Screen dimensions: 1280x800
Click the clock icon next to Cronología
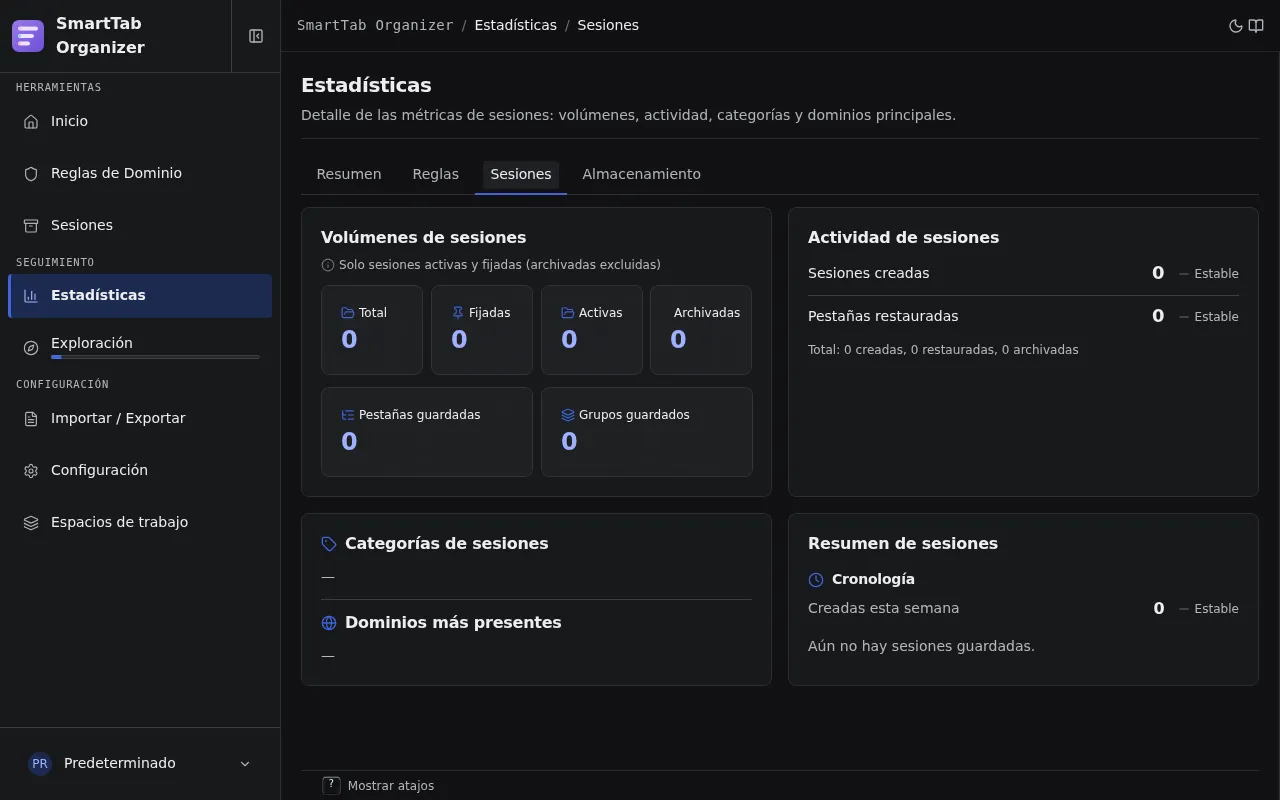[816, 580]
